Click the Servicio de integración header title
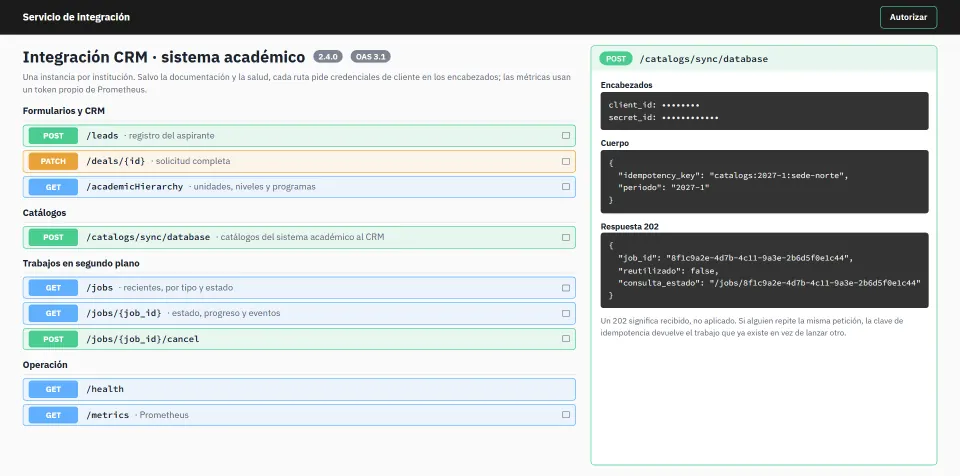 (76, 17)
